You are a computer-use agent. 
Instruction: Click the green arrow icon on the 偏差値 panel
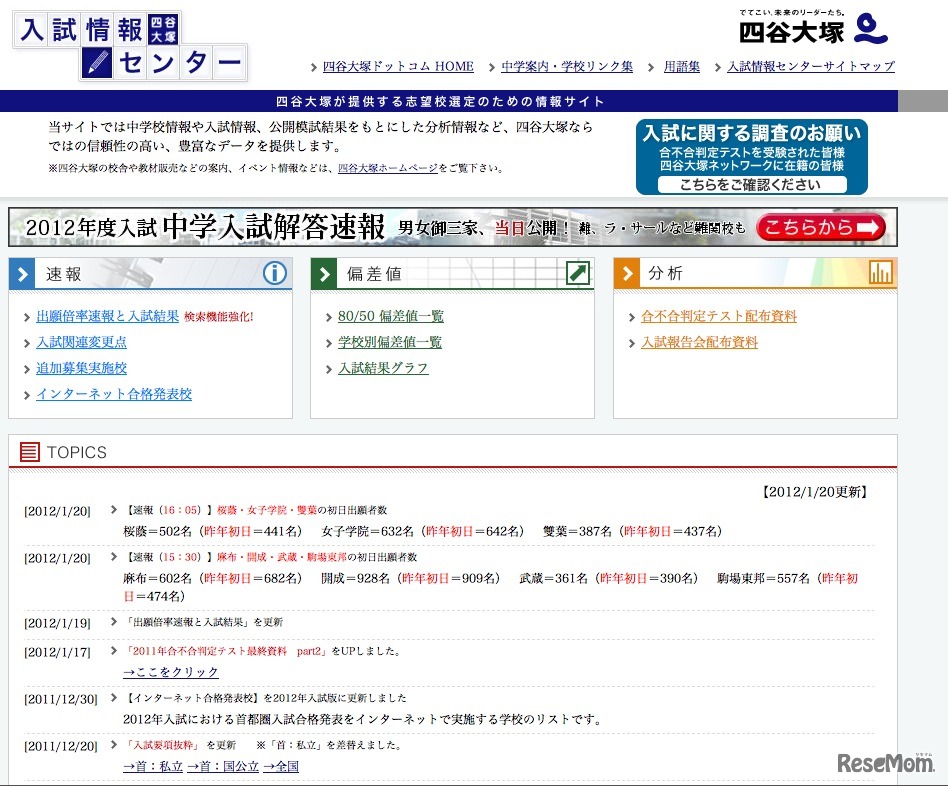(577, 273)
